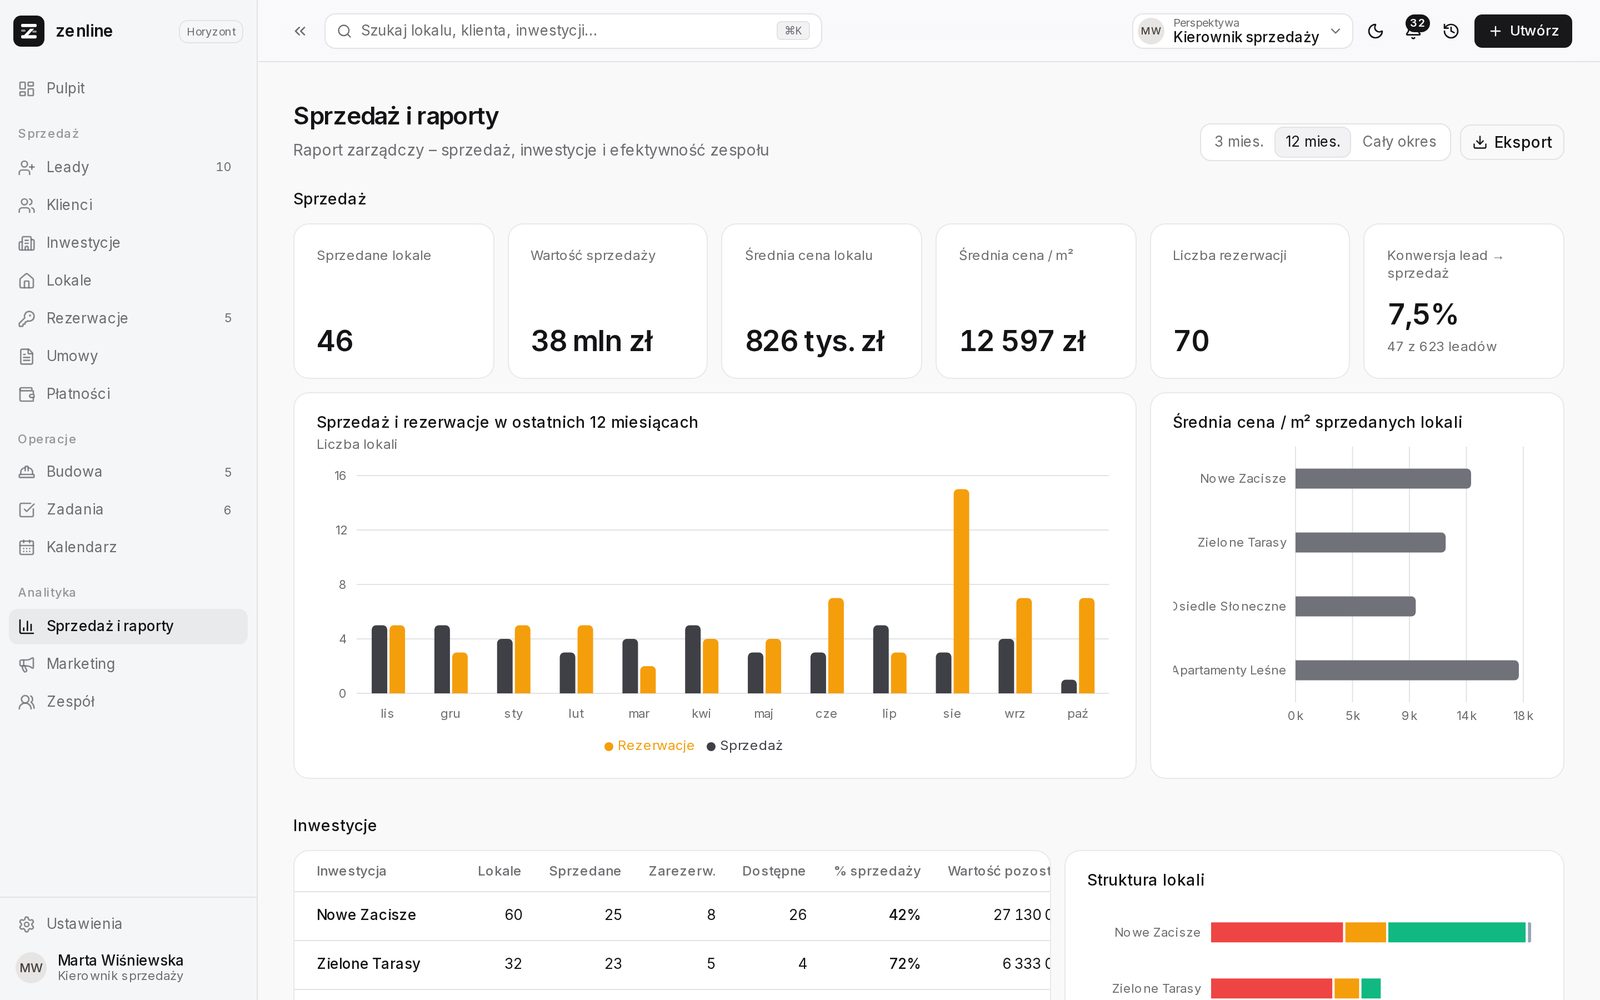Image resolution: width=1600 pixels, height=1000 pixels.
Task: Click the tall orange sie reservations bar
Action: [961, 591]
